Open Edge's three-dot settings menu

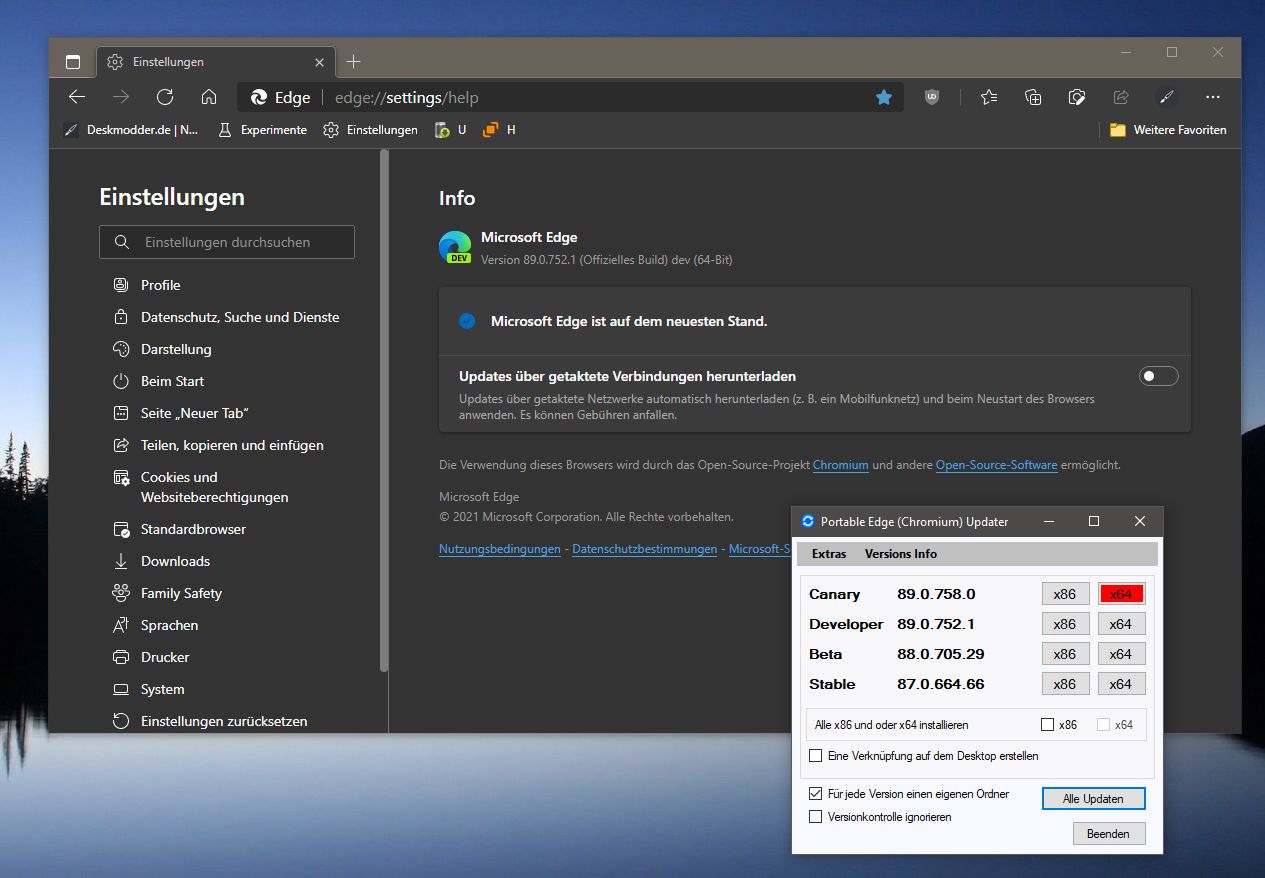pyautogui.click(x=1213, y=97)
